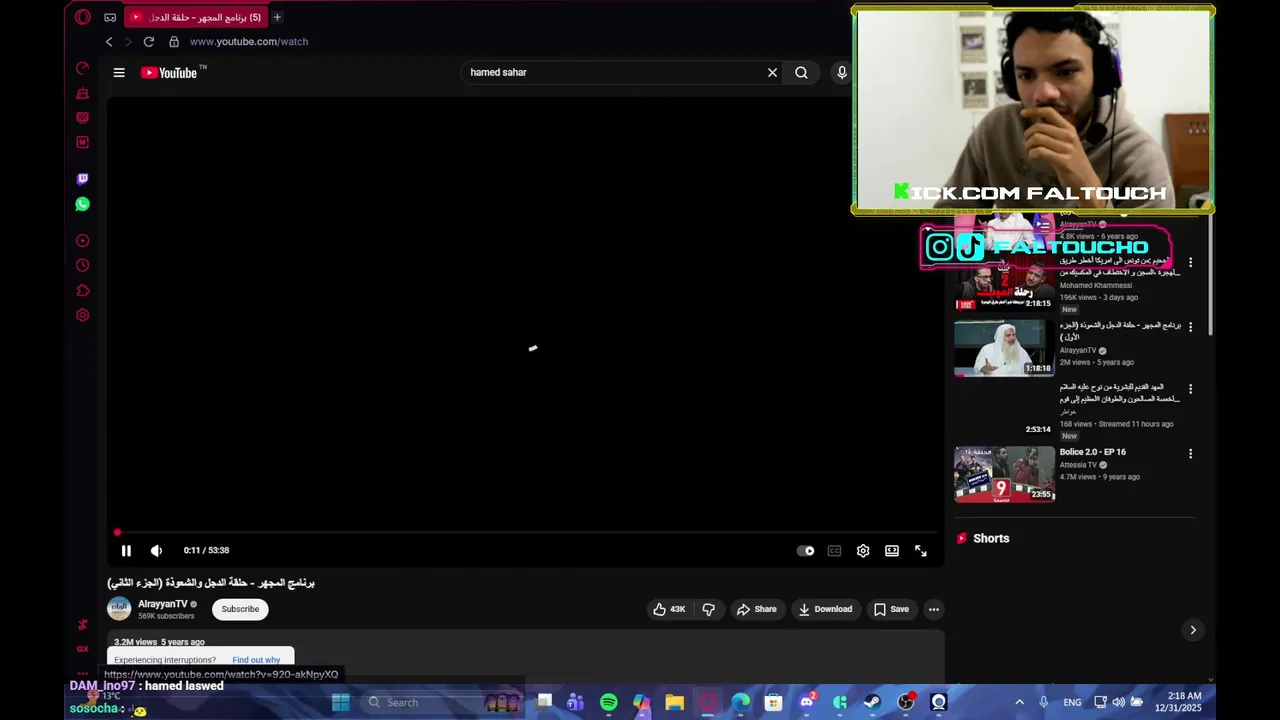Seek on video progress bar
The image size is (1280, 720).
(526, 532)
